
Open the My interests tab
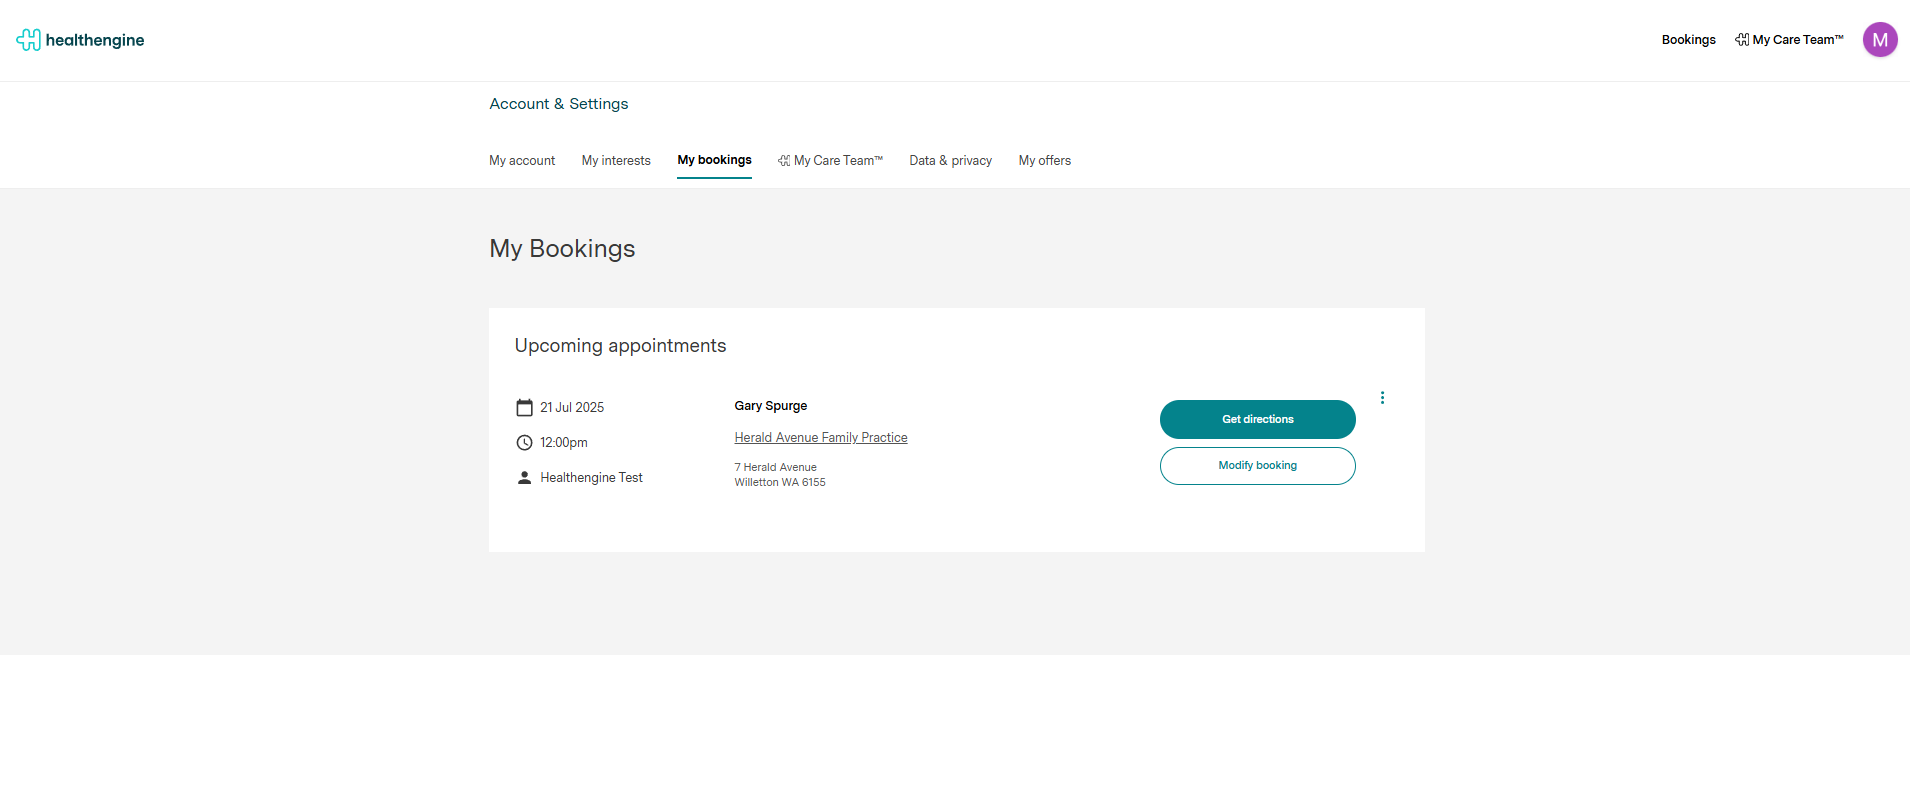[616, 161]
